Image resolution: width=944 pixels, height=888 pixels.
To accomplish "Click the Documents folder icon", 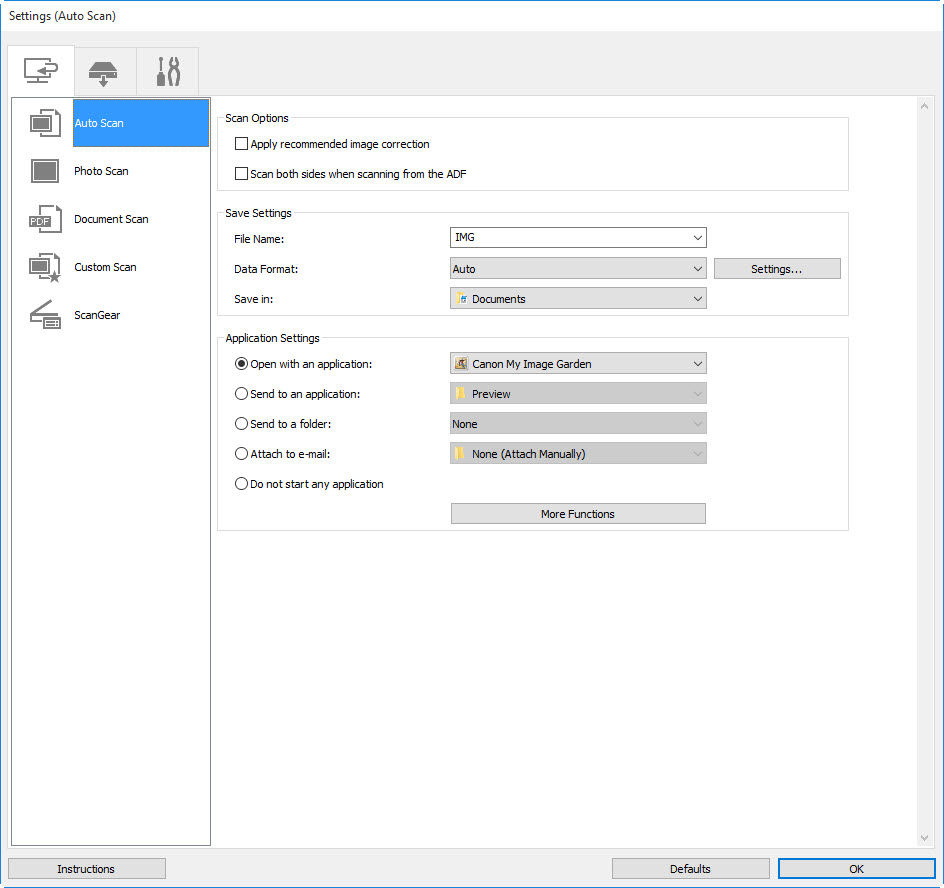I will point(463,298).
